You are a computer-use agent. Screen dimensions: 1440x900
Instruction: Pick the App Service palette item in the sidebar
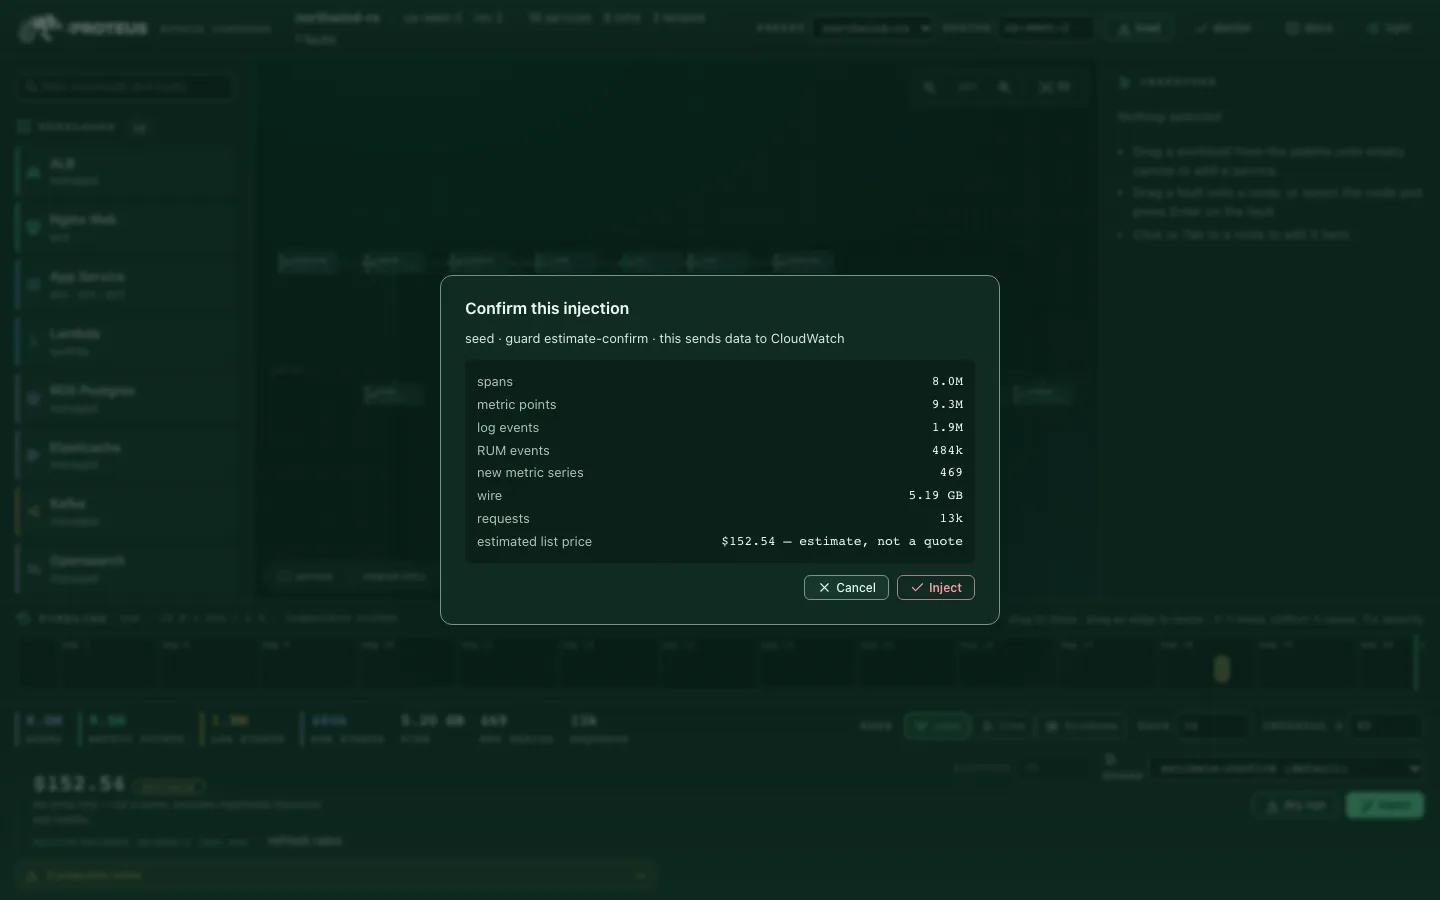pyautogui.click(x=125, y=285)
